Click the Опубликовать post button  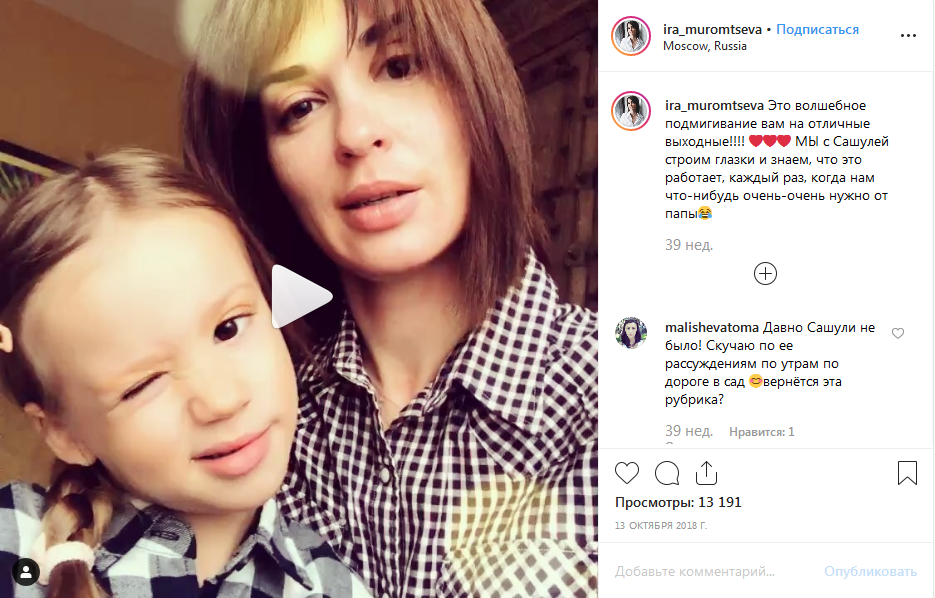point(870,571)
